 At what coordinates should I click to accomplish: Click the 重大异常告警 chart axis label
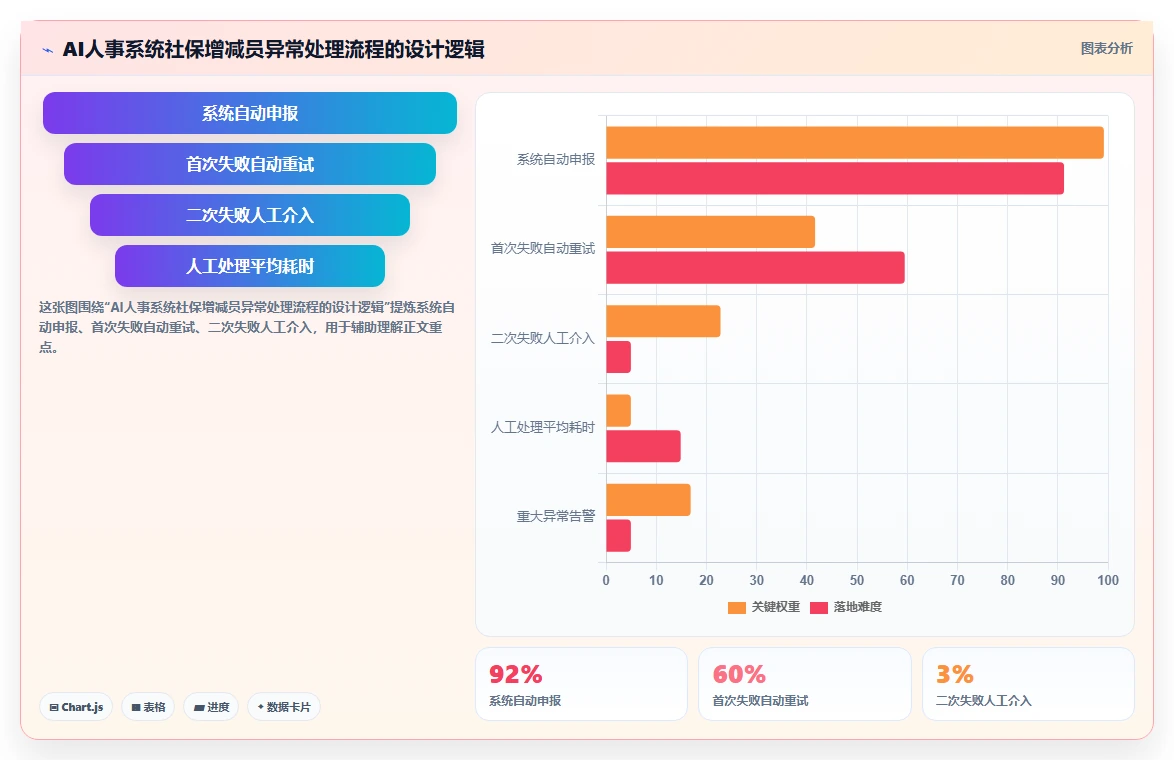[x=556, y=517]
